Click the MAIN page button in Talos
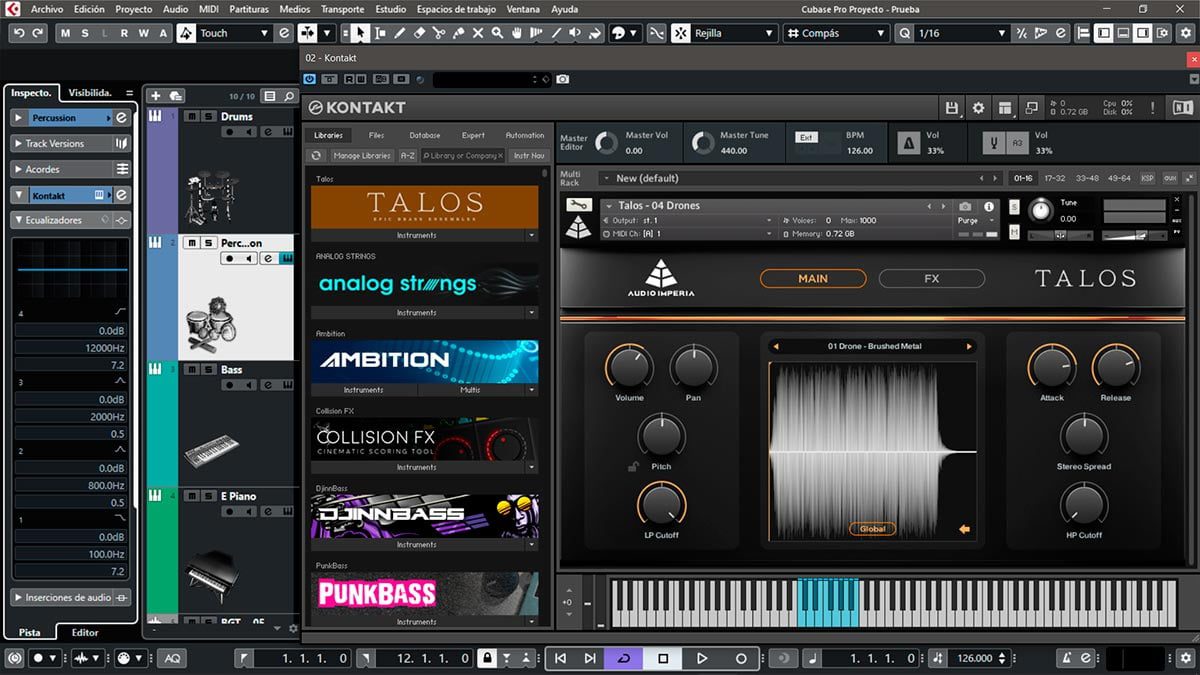The image size is (1200, 675). 812,279
